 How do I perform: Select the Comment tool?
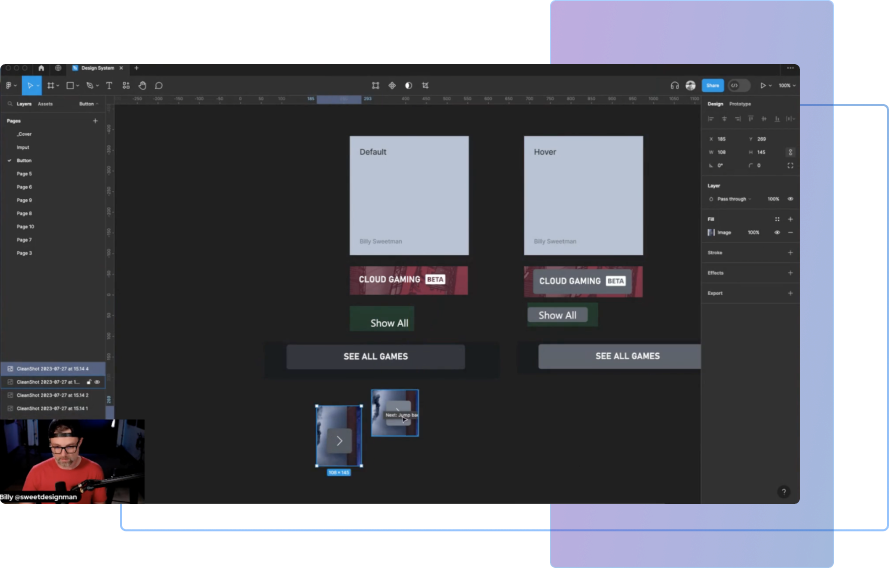coord(159,86)
